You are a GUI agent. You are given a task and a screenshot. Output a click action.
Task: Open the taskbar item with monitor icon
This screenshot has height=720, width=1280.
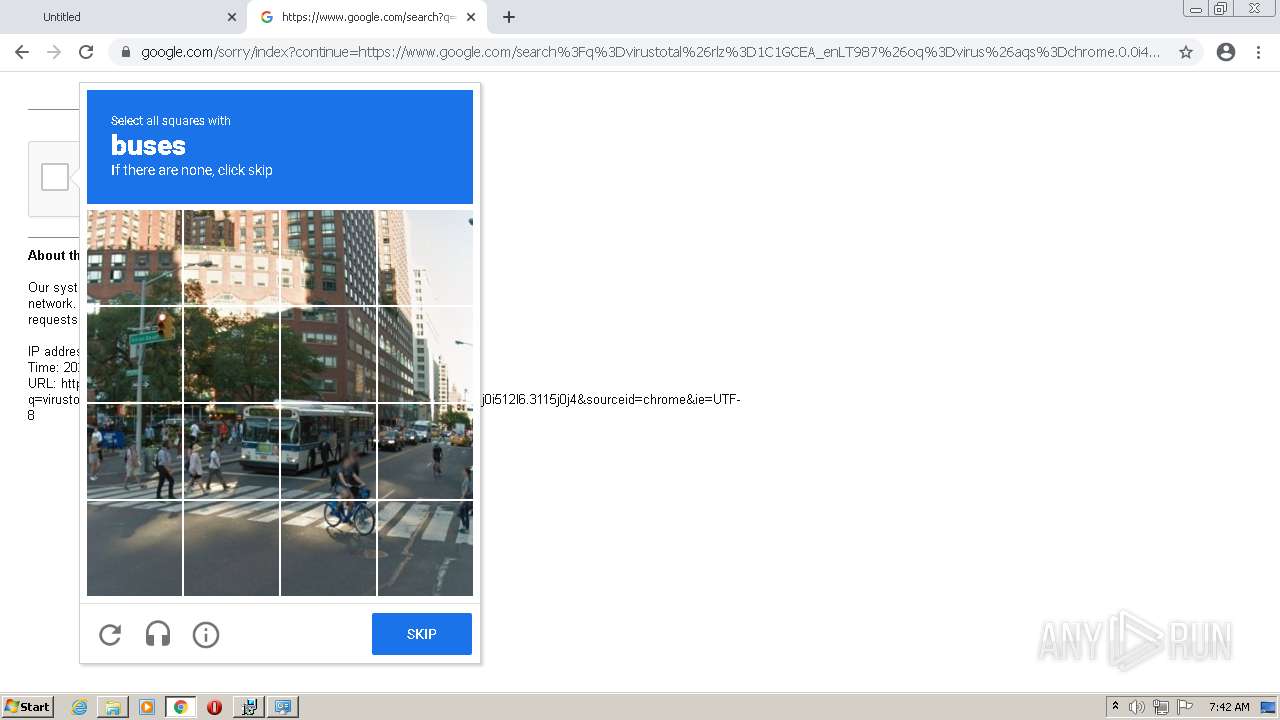click(x=283, y=707)
